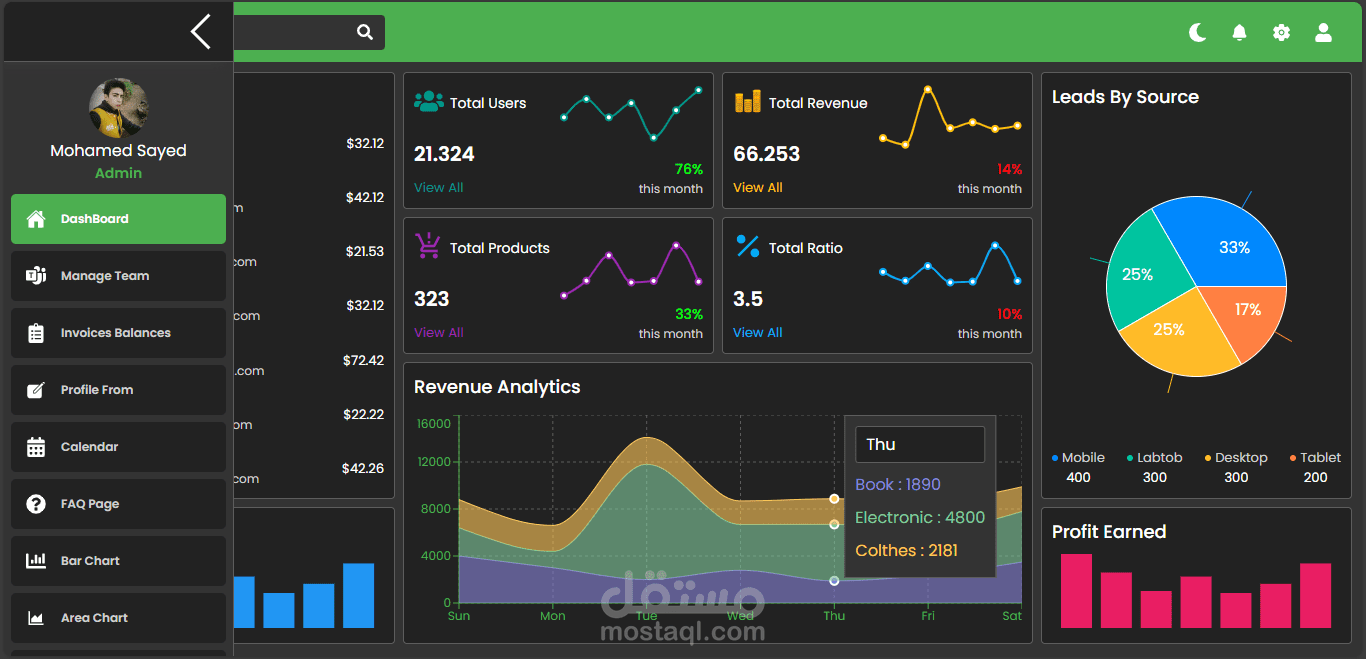Image resolution: width=1366 pixels, height=659 pixels.
Task: Click the Admin role label
Action: coord(119,173)
